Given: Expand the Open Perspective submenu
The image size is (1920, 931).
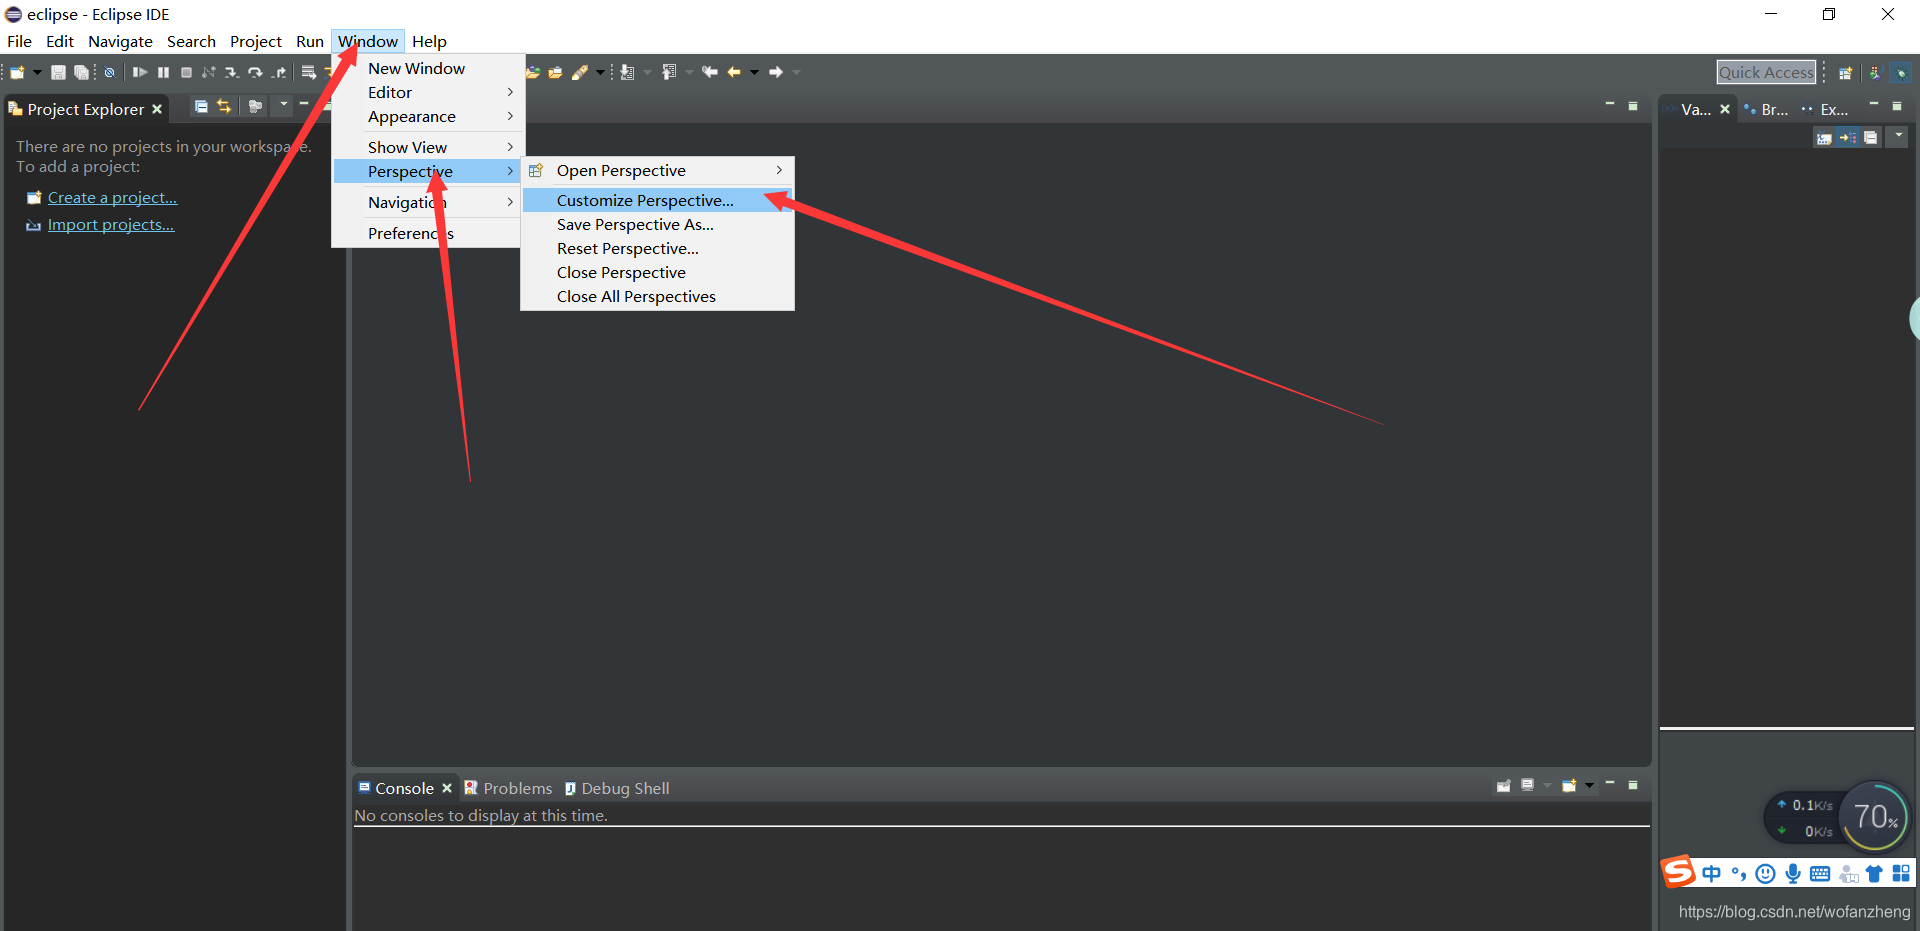Looking at the screenshot, I should pos(657,171).
